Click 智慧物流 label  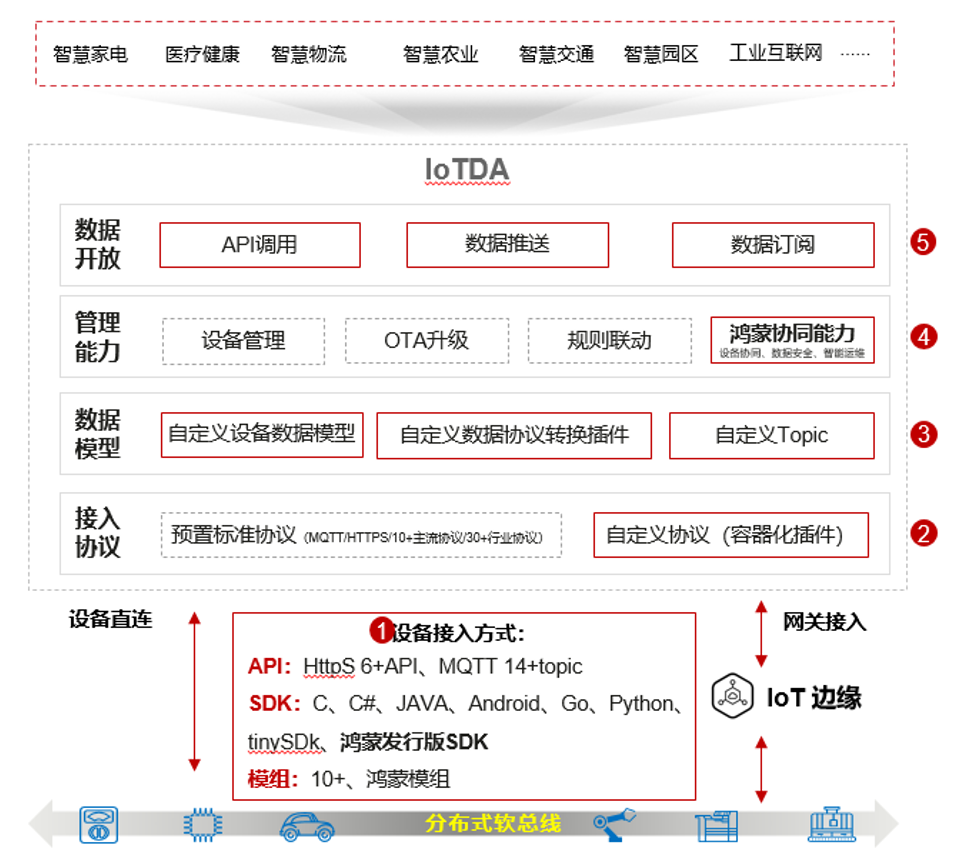pyautogui.click(x=309, y=54)
